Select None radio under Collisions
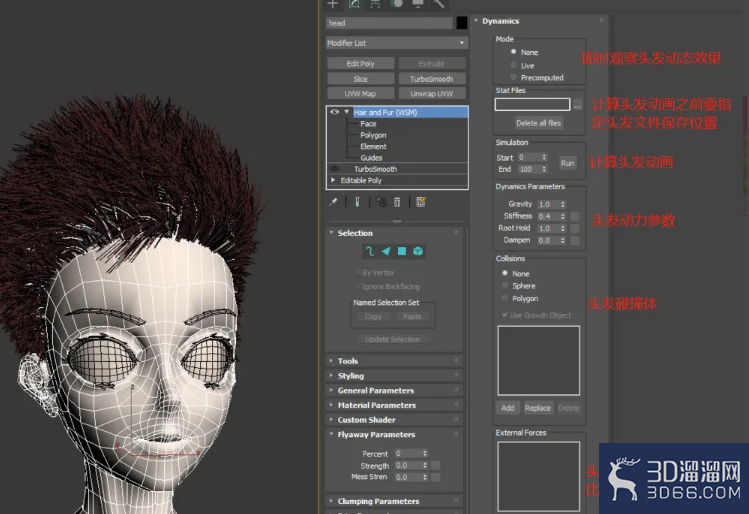This screenshot has height=514, width=749. point(505,273)
